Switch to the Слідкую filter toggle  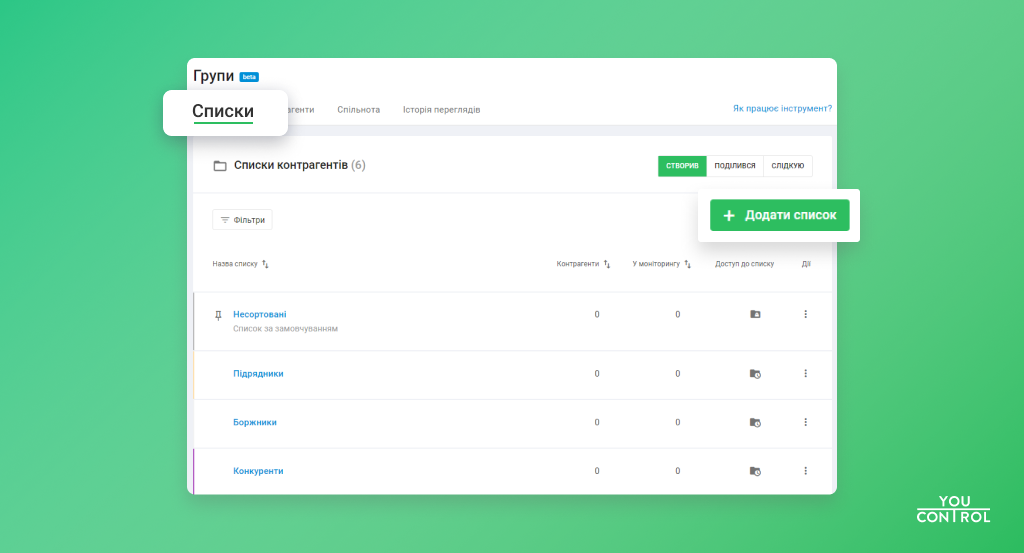click(788, 166)
